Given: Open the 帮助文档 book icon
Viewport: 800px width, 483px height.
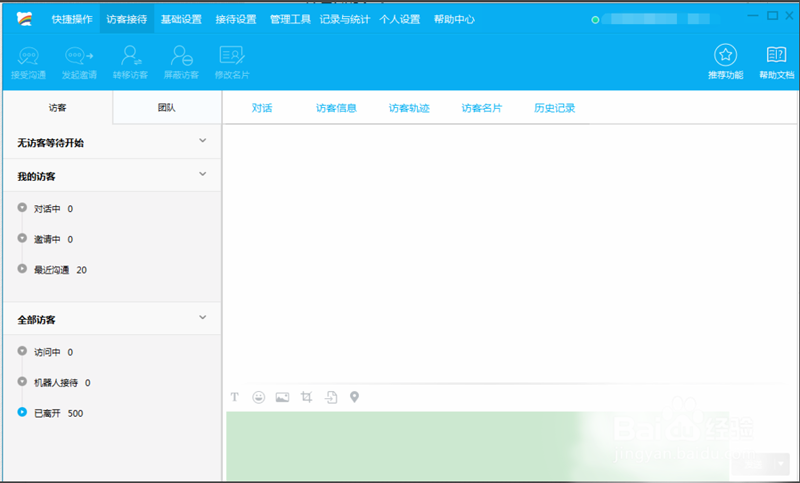Looking at the screenshot, I should click(x=776, y=55).
